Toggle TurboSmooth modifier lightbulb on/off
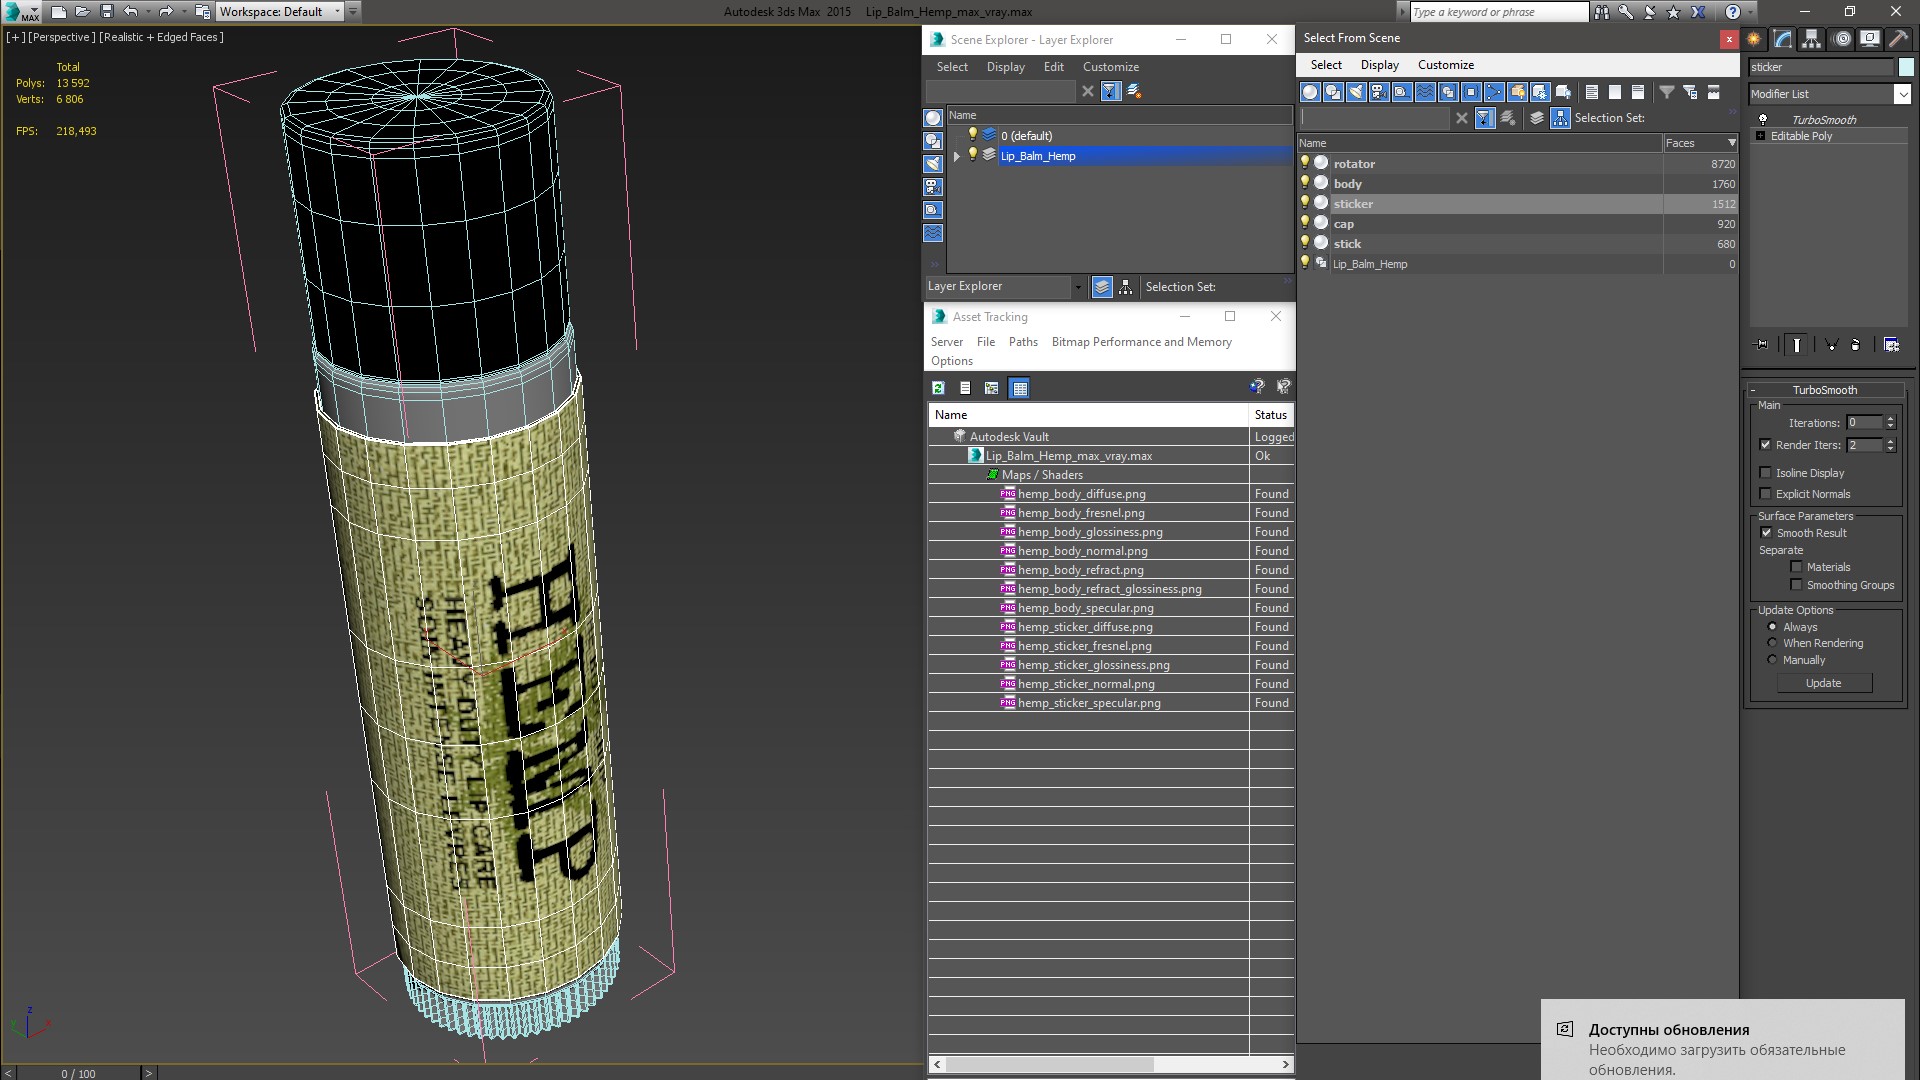 click(1763, 119)
